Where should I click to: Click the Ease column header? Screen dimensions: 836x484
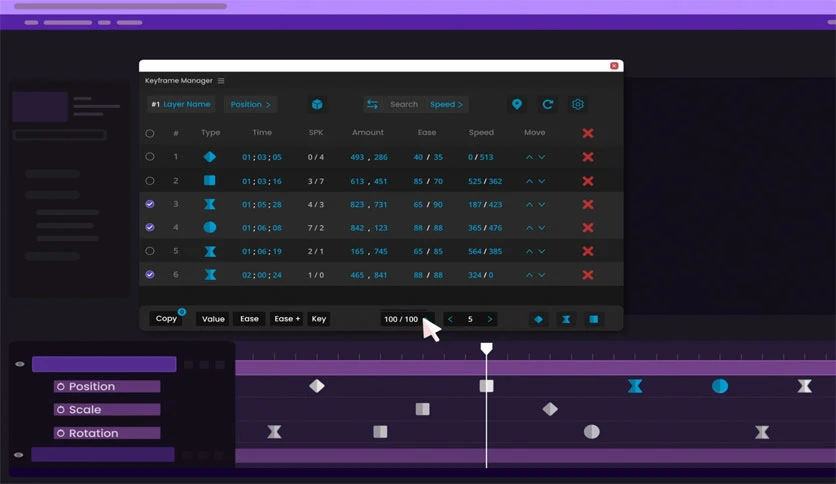427,133
